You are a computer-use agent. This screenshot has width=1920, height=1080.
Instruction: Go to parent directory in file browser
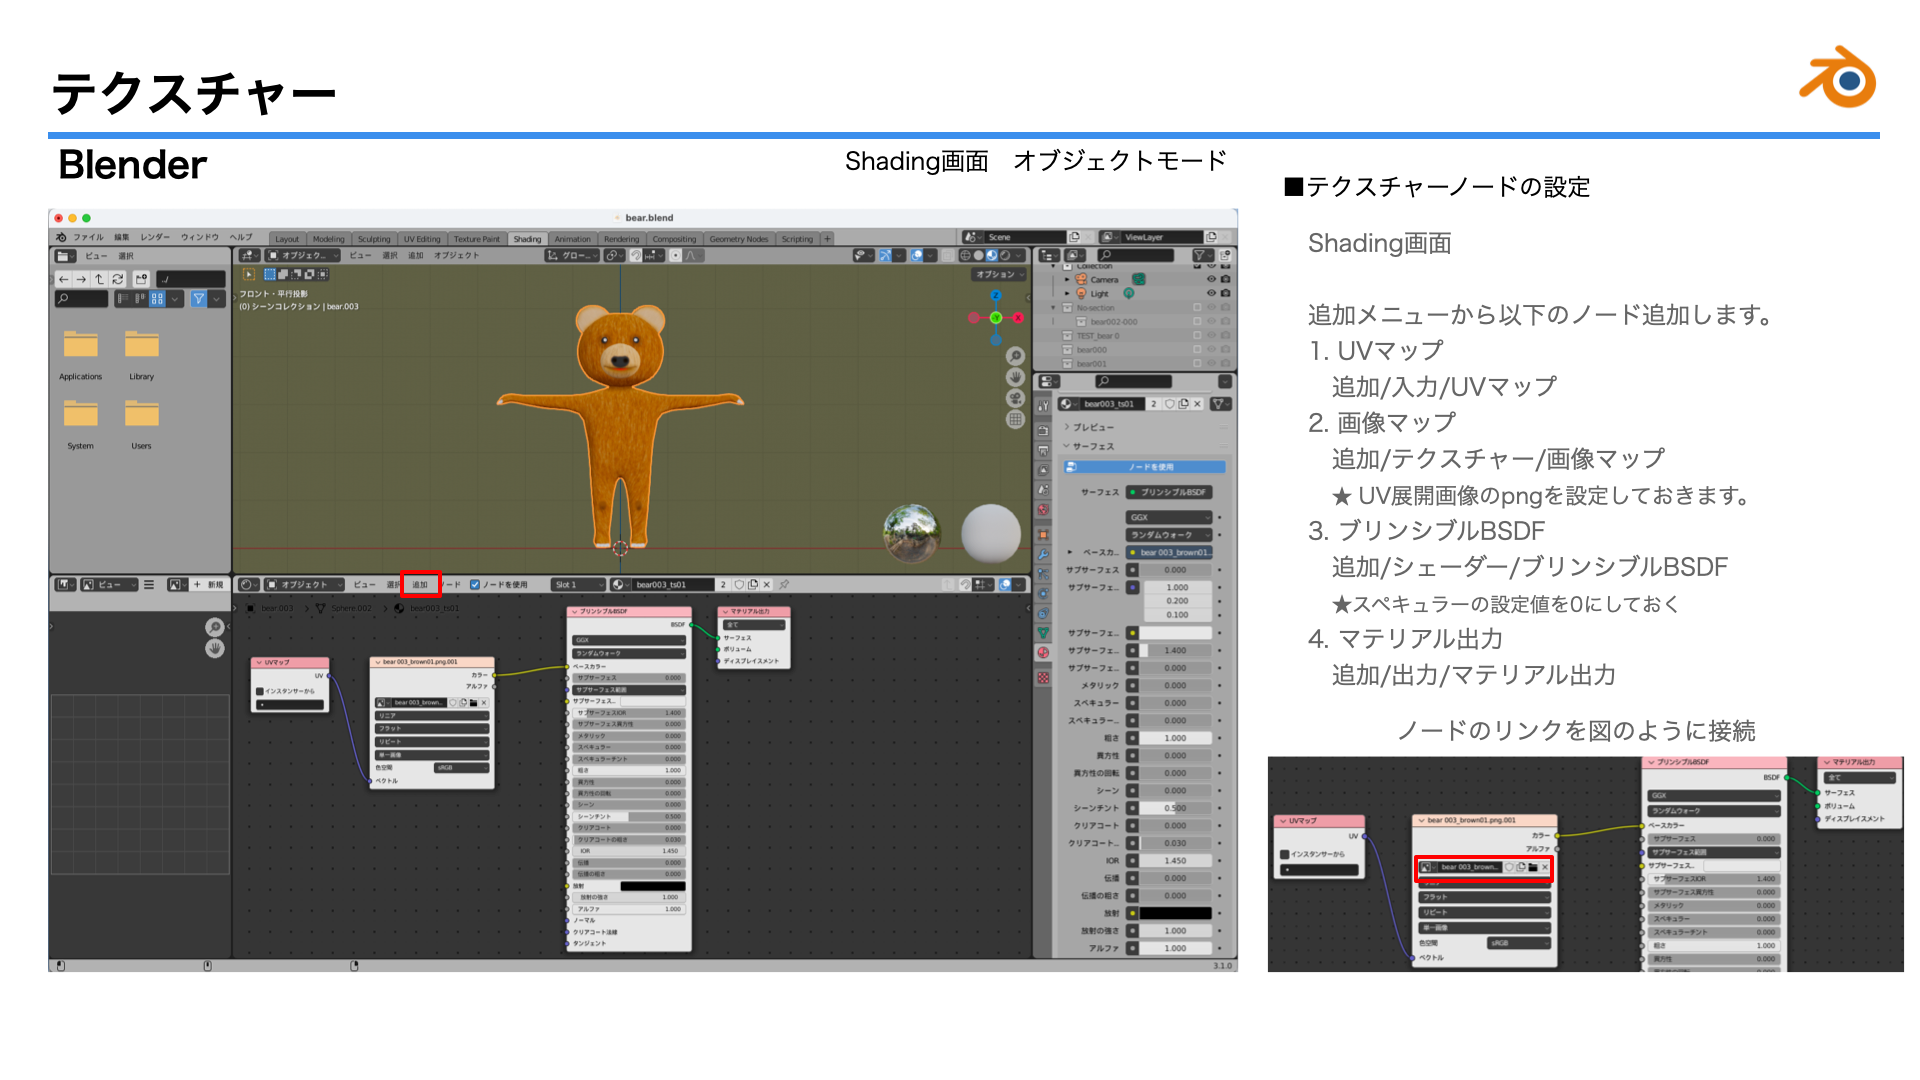pyautogui.click(x=100, y=279)
